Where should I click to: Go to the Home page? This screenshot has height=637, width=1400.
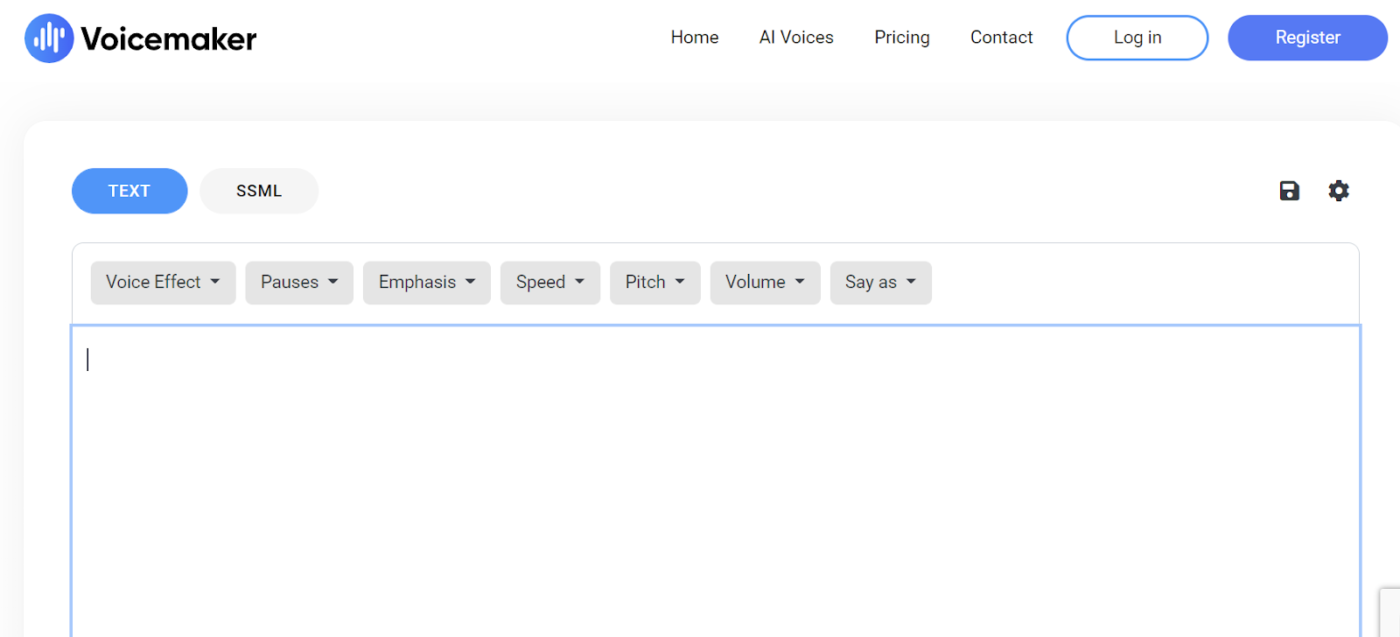point(694,38)
